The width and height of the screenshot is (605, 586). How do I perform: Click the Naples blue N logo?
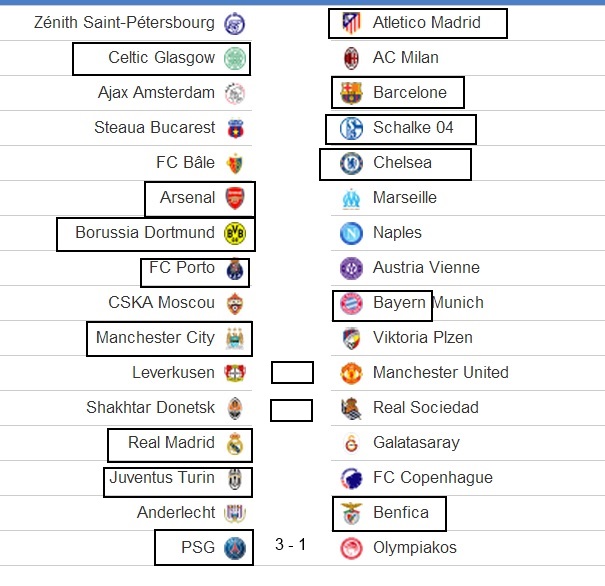pos(351,233)
